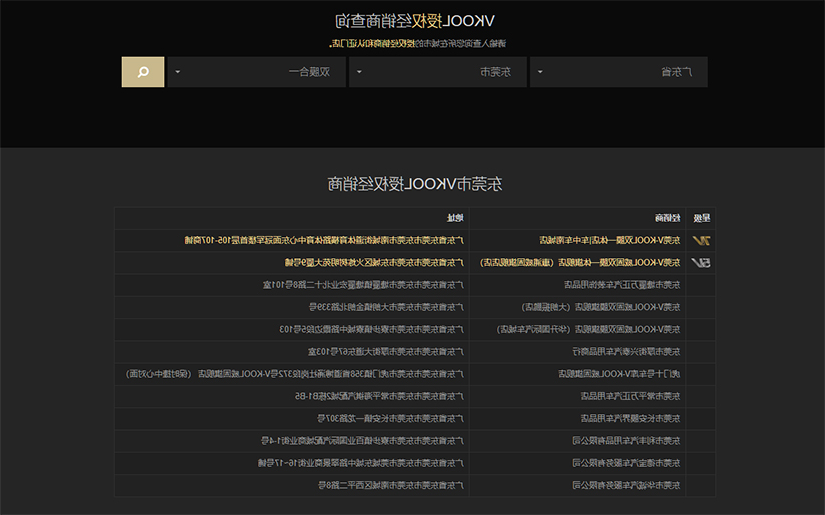Open the 华升国际汽车城店 dealer entry

click(588, 329)
